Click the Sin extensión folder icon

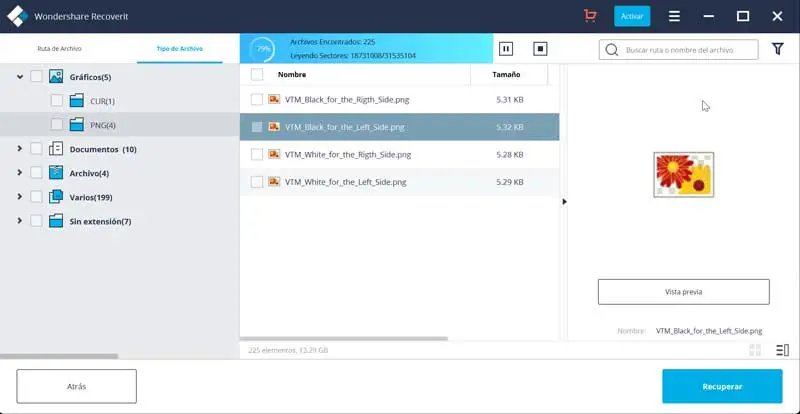[x=56, y=221]
